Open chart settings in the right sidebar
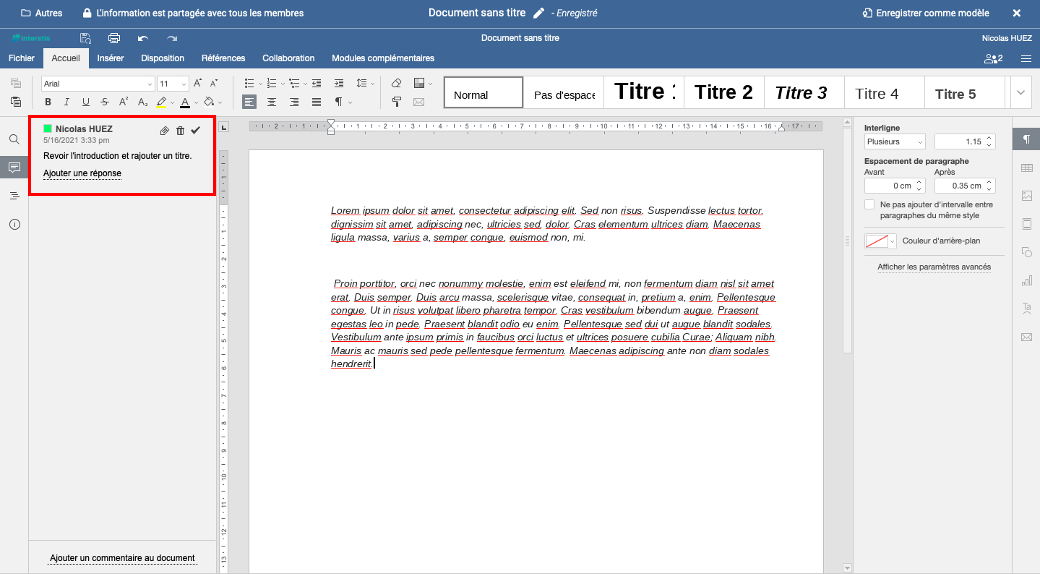1040x574 pixels. (x=1027, y=281)
